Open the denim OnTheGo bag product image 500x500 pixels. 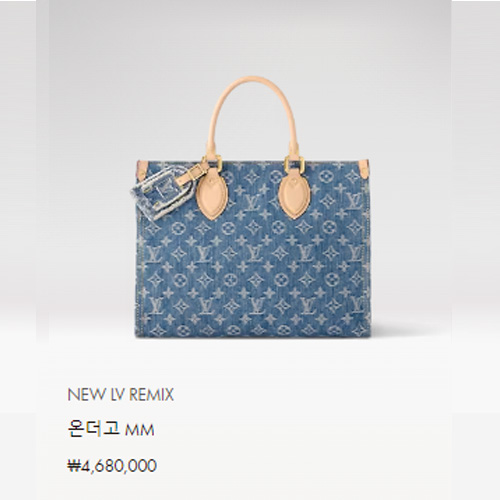click(x=252, y=207)
